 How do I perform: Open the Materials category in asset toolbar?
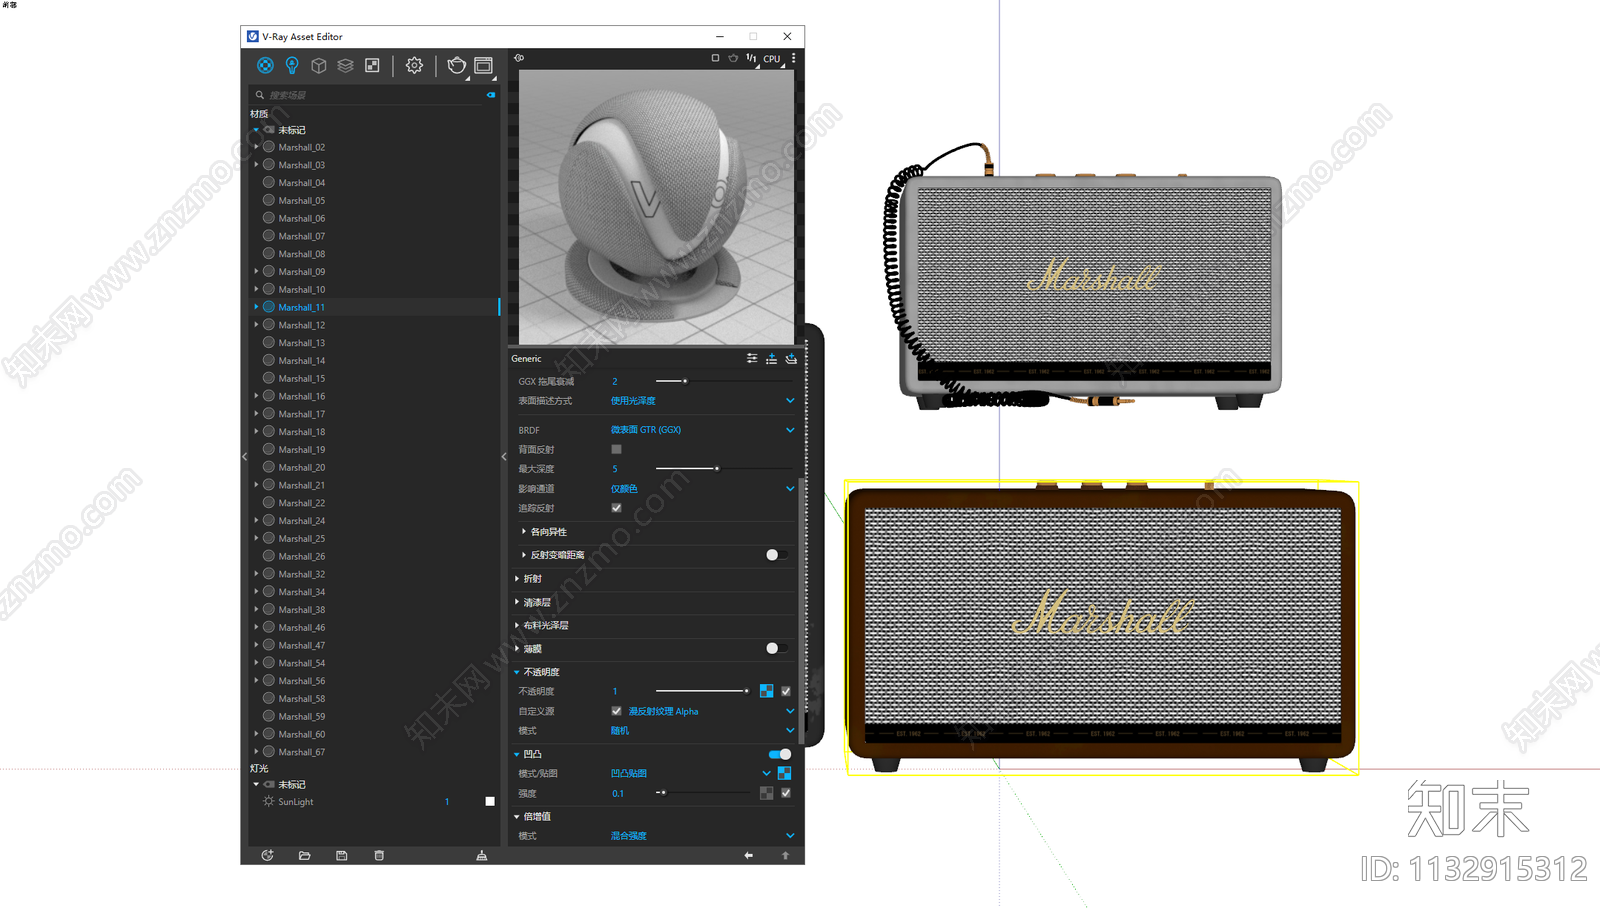(x=265, y=65)
